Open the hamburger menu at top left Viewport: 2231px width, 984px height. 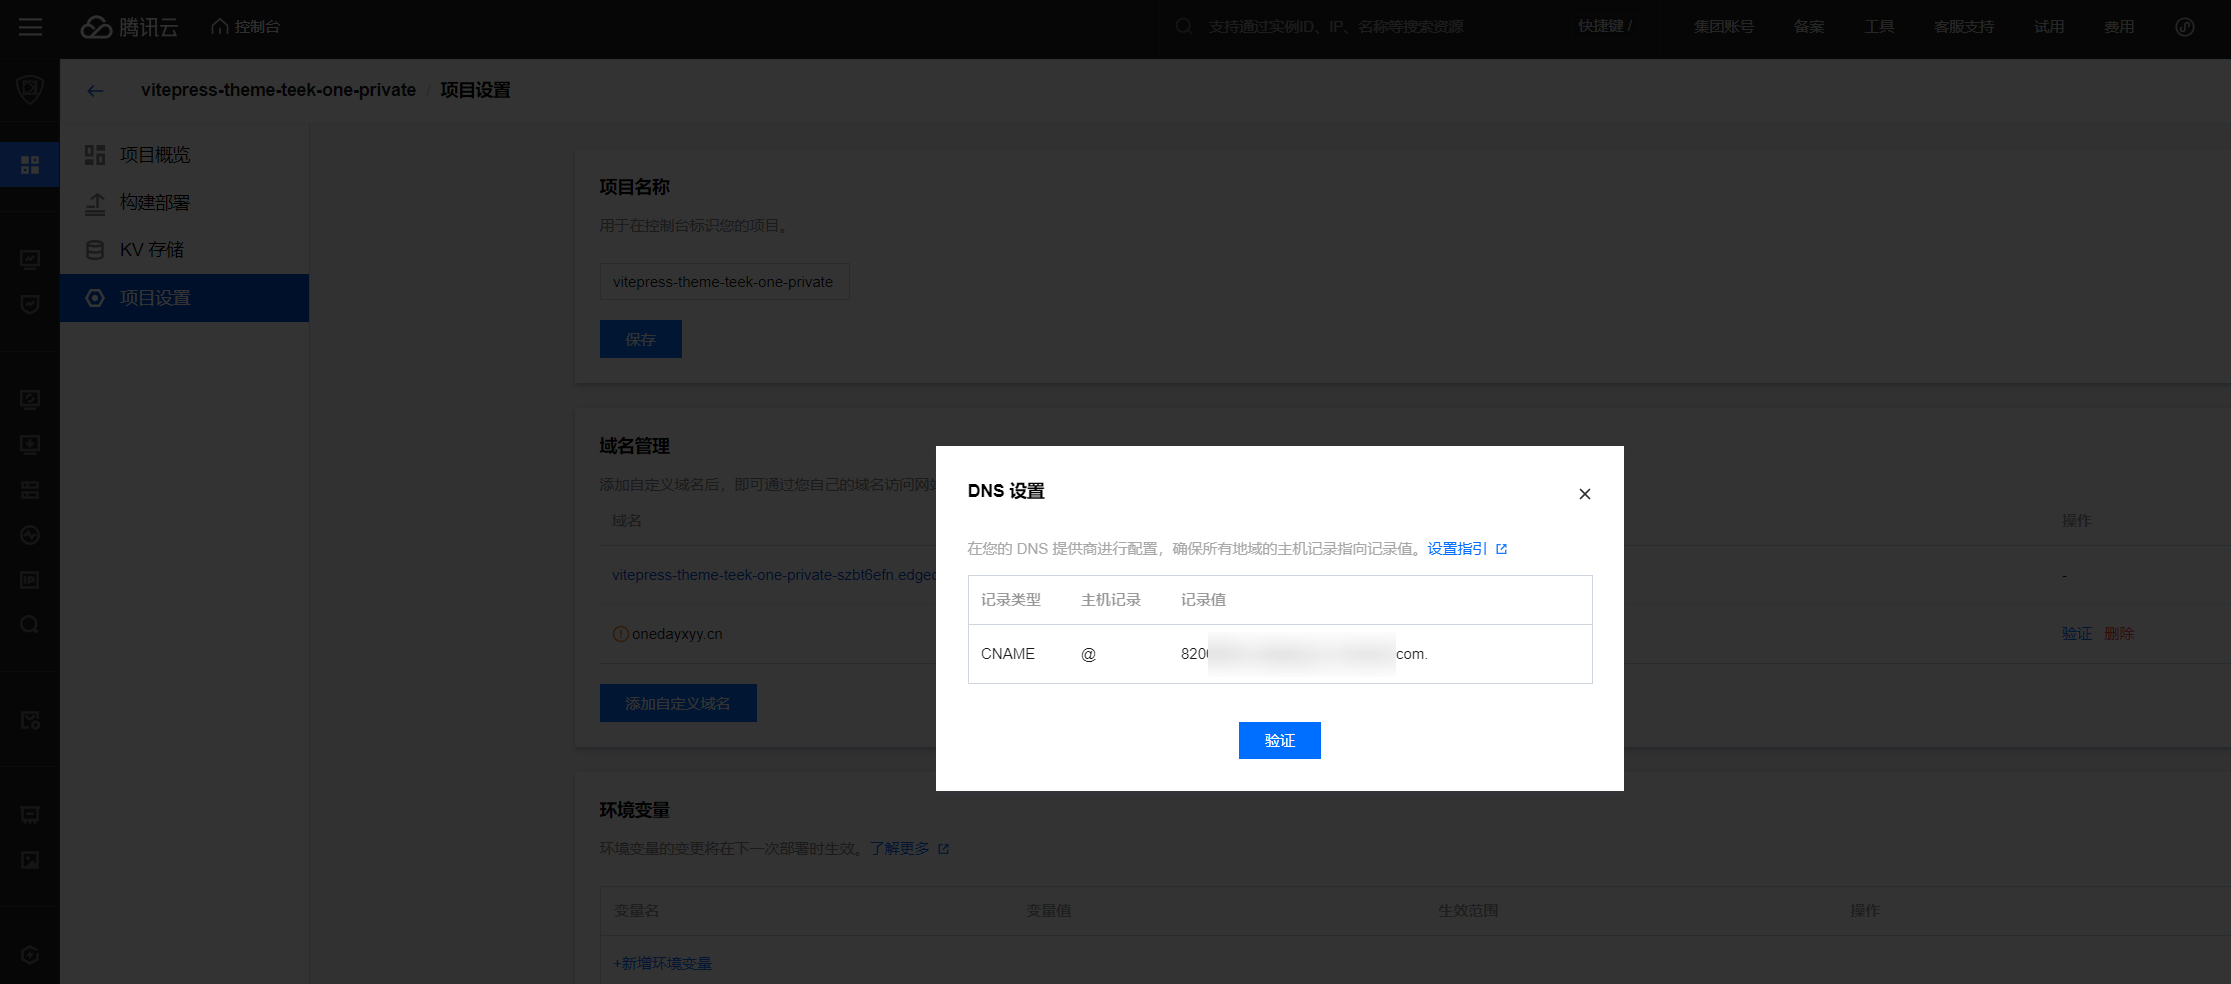(x=30, y=27)
